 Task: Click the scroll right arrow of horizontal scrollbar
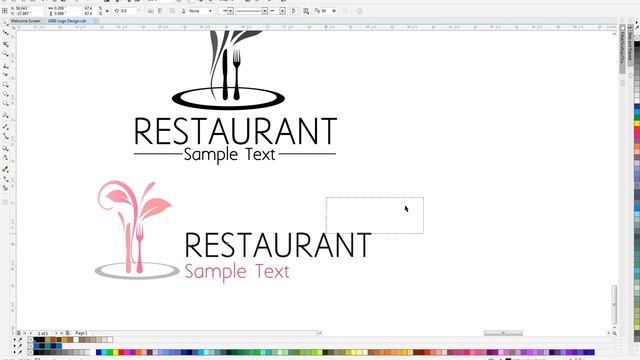(608, 333)
